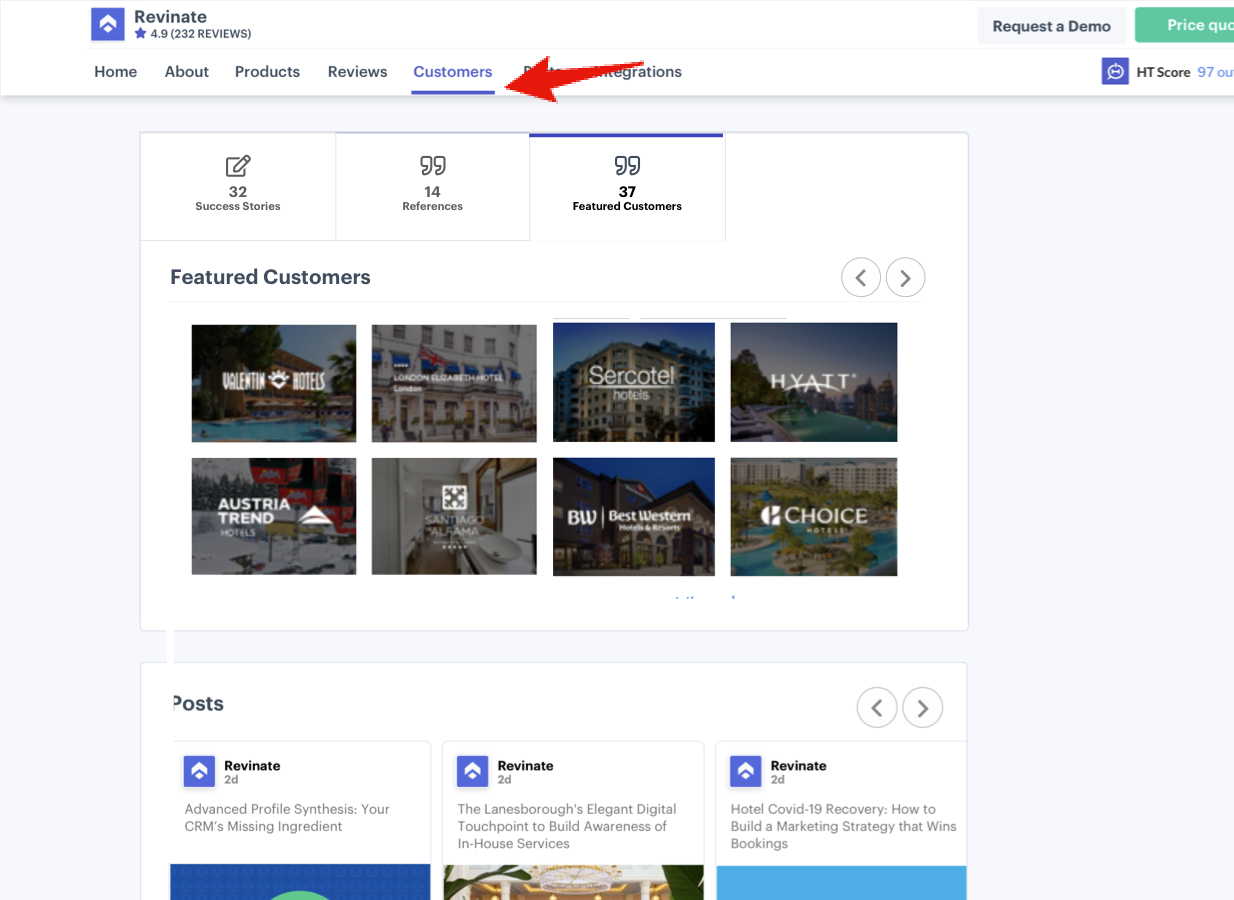Open the Integrations nav tab
Image resolution: width=1234 pixels, height=900 pixels.
(x=636, y=72)
